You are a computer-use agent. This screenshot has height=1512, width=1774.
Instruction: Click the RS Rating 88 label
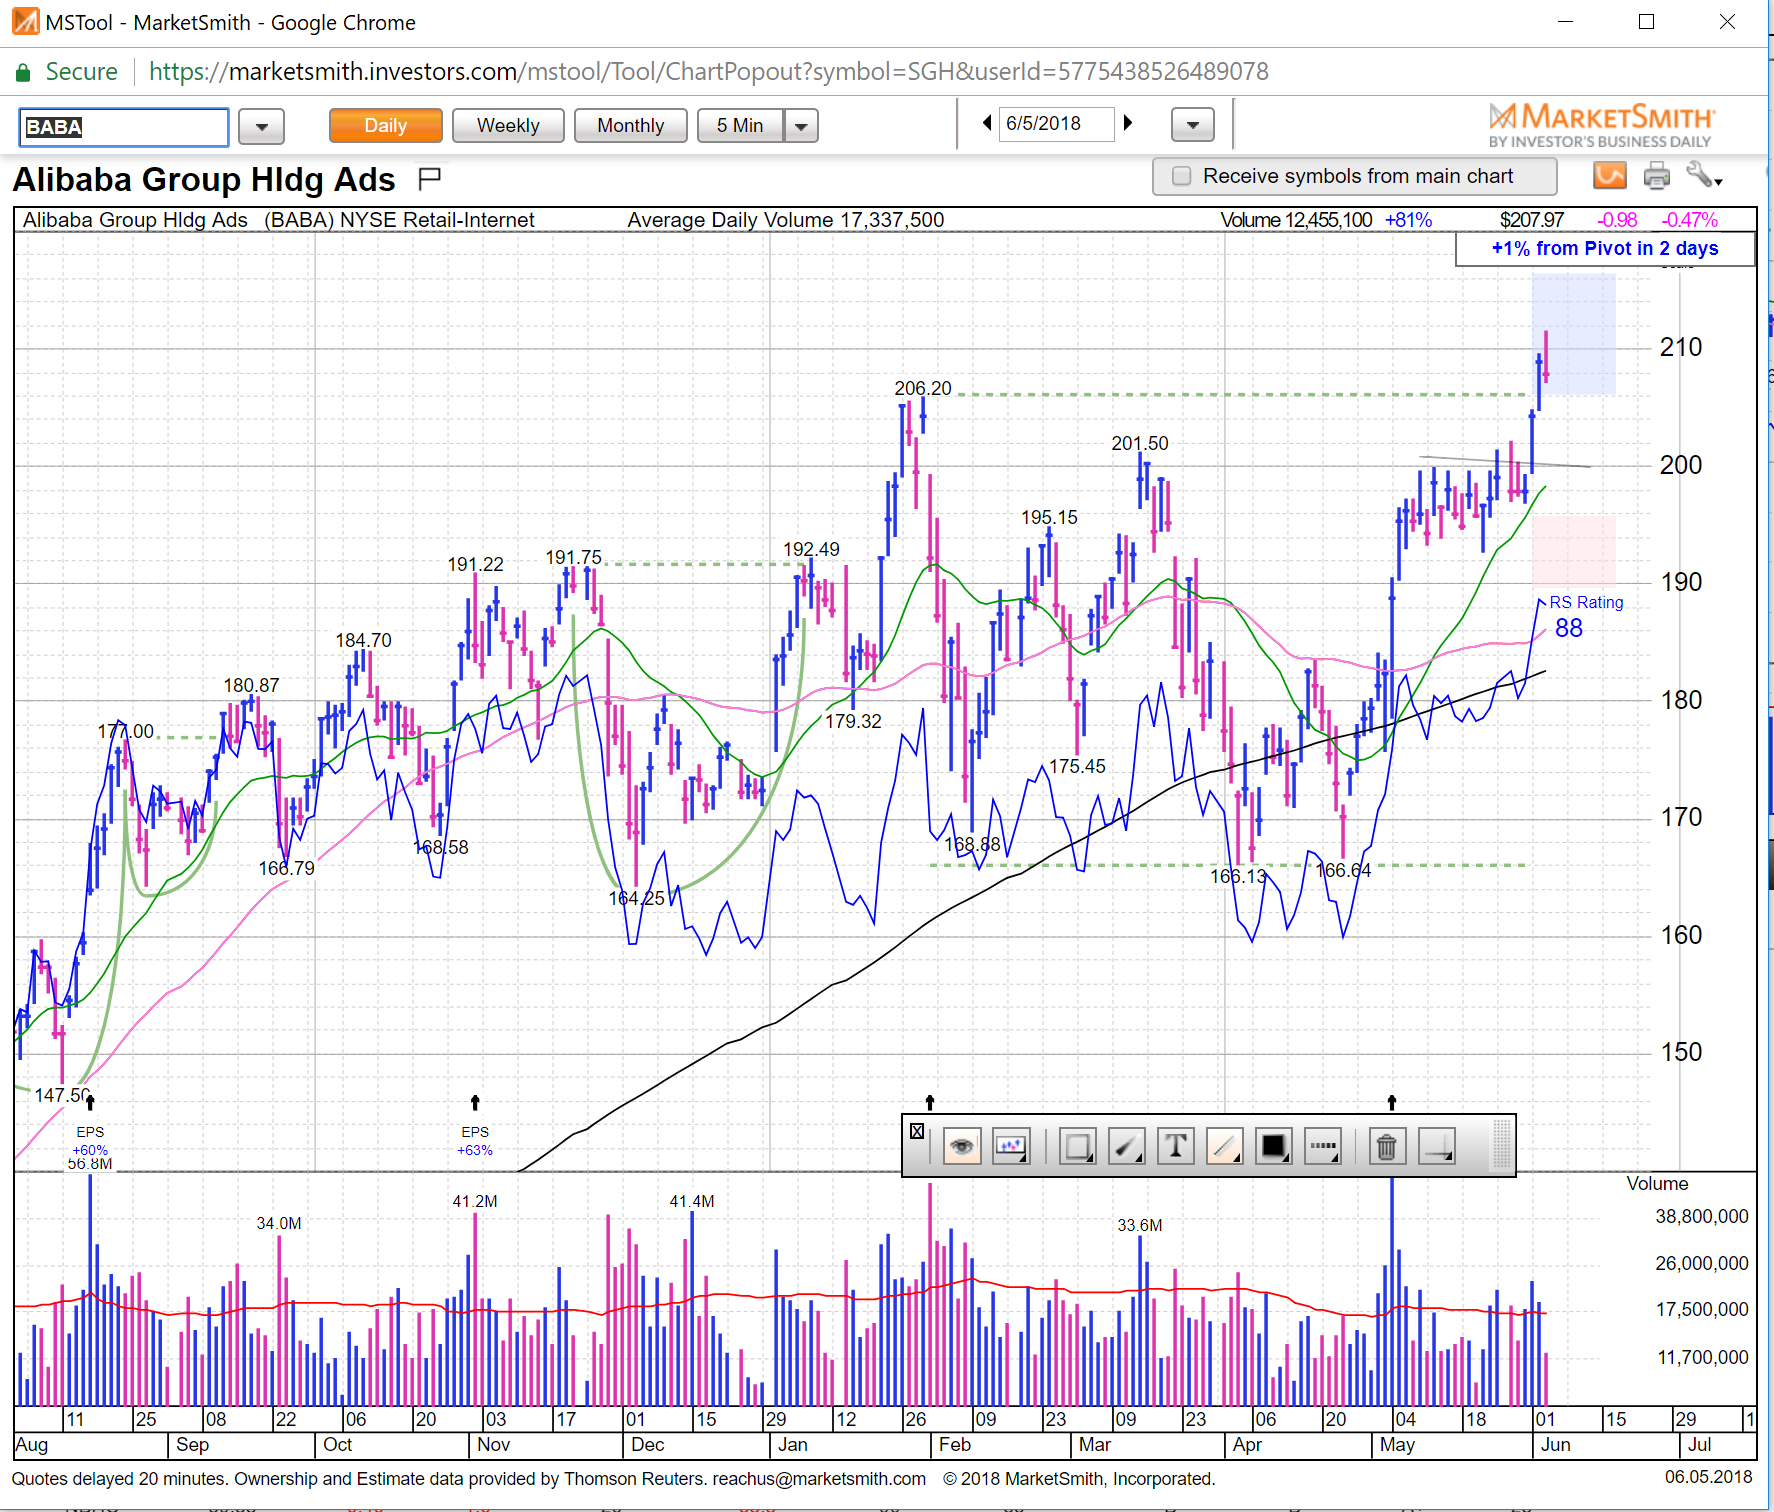click(x=1585, y=616)
